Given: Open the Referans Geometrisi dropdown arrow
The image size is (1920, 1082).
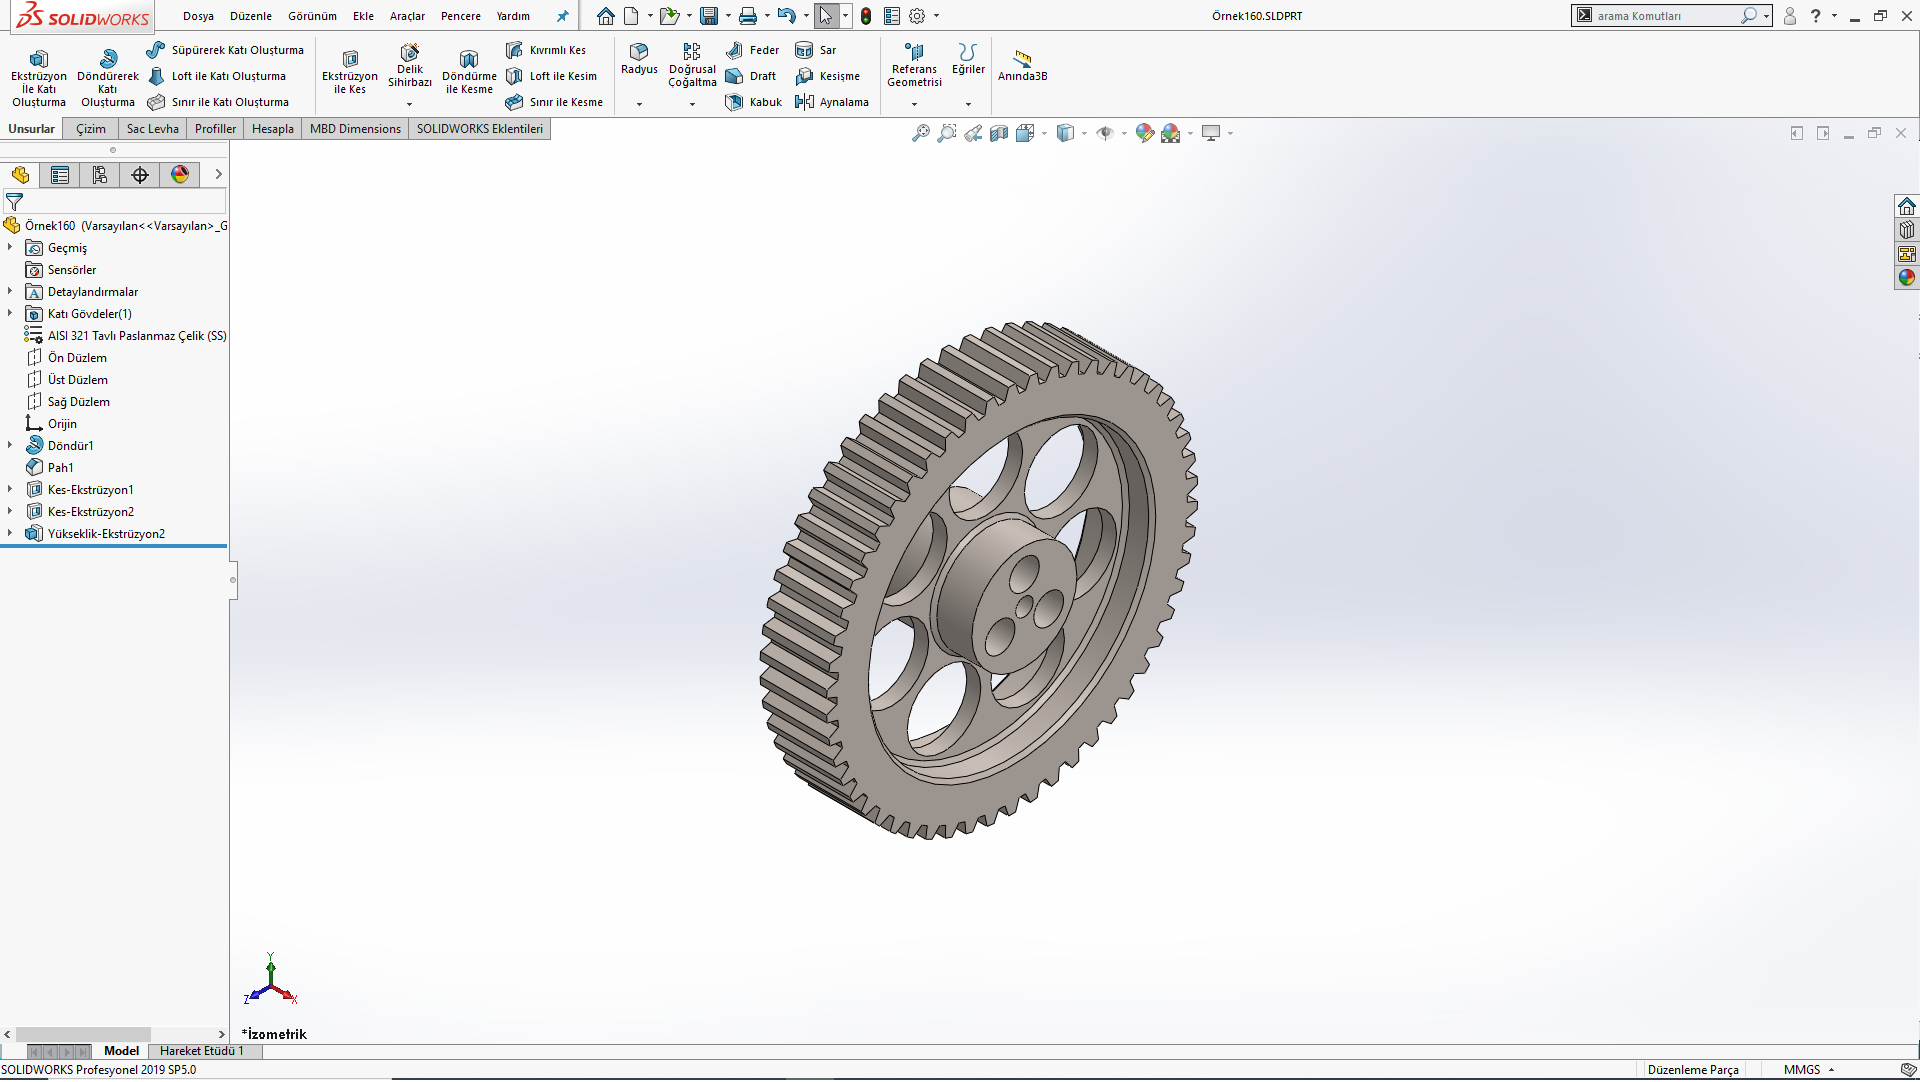Looking at the screenshot, I should pos(914,104).
